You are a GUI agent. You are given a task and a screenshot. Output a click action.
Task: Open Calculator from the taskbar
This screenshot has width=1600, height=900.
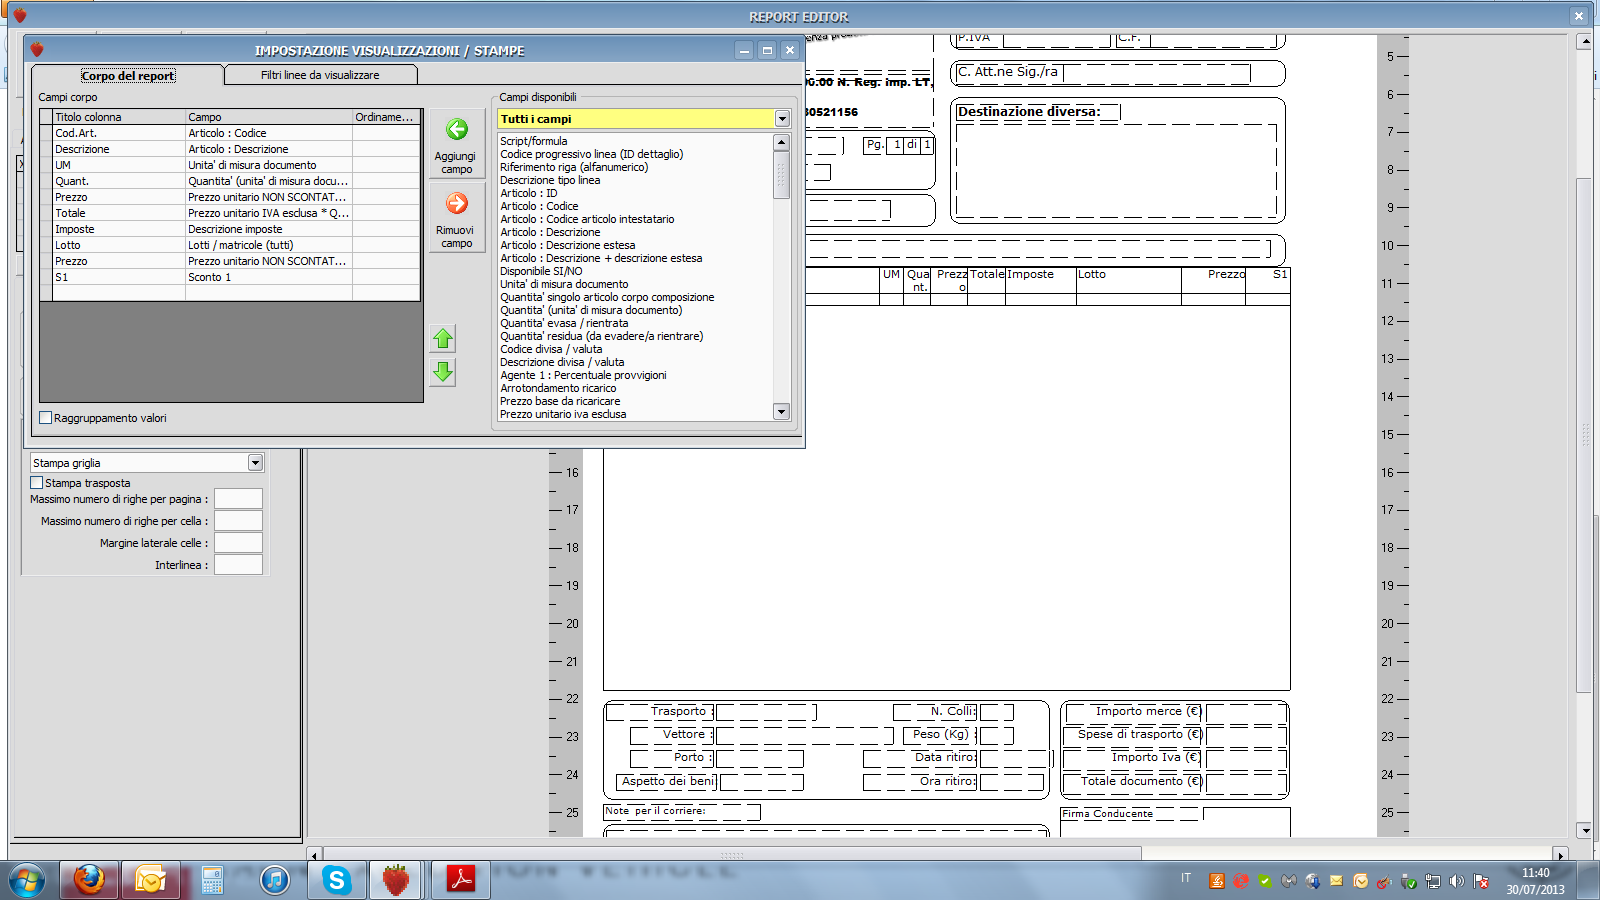pos(212,880)
